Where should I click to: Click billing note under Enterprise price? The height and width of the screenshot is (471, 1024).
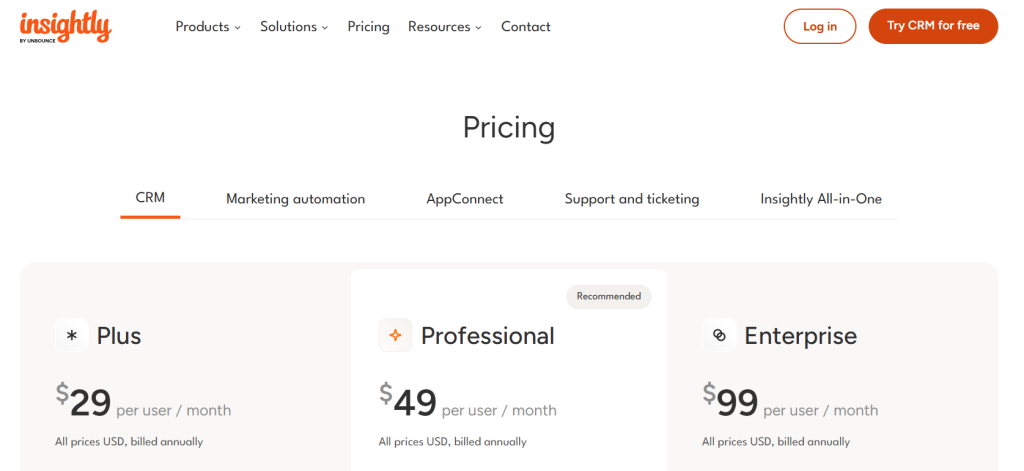tap(776, 442)
